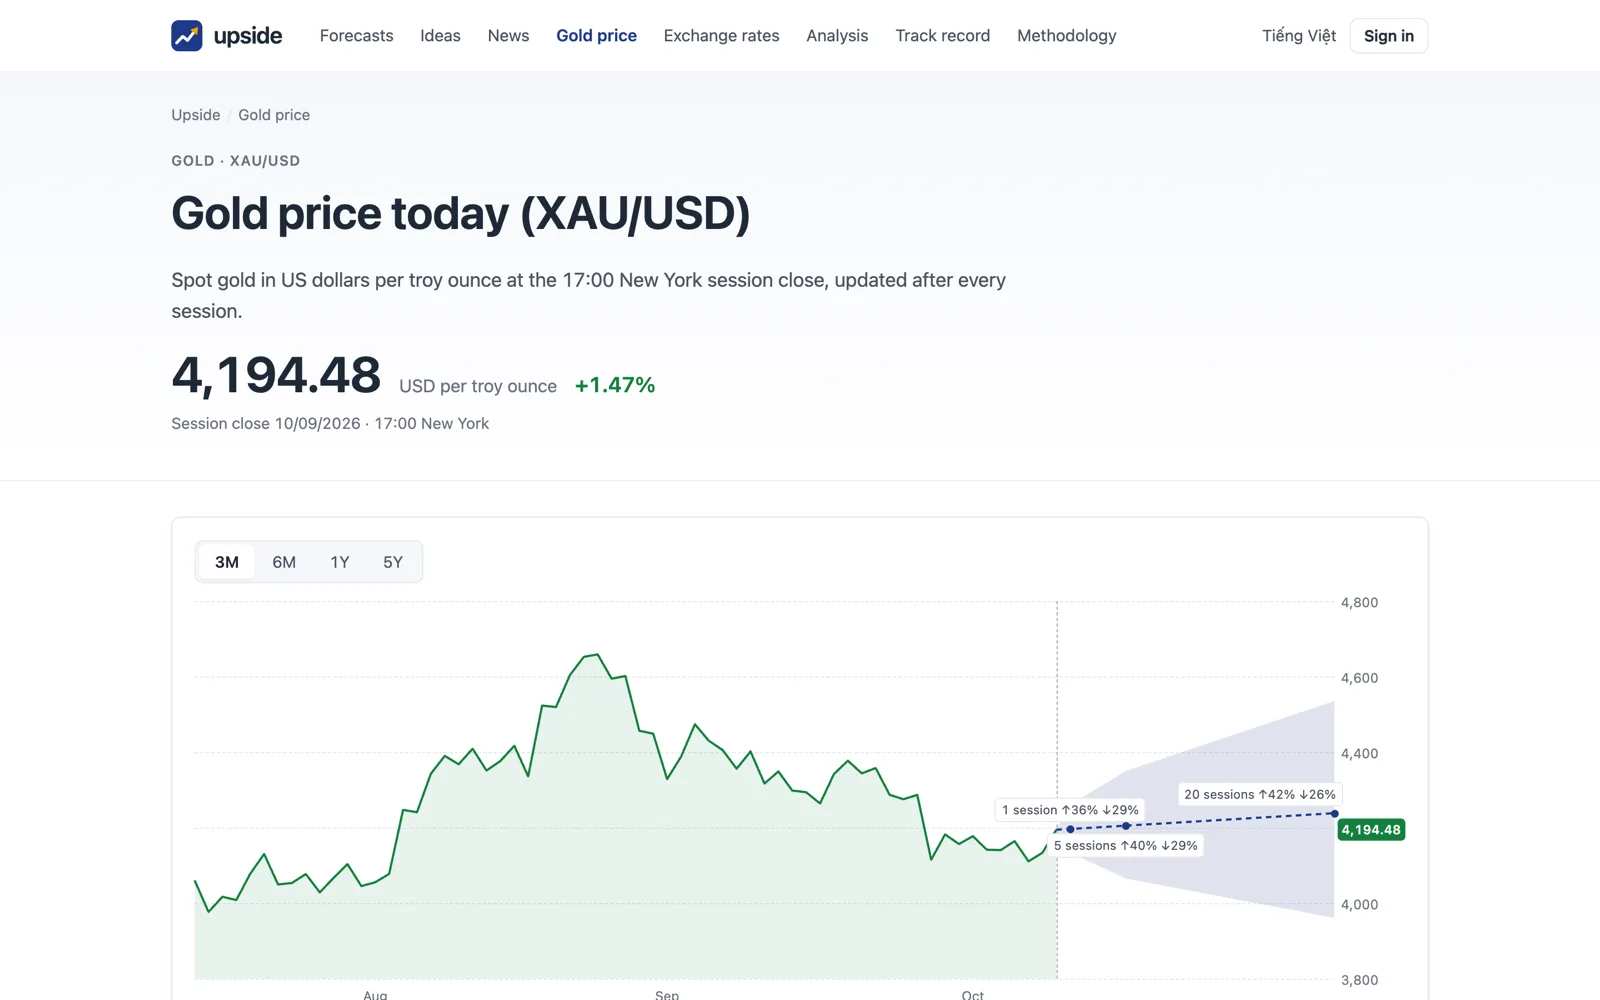Viewport: 1600px width, 1000px height.
Task: Click the 1 session forecast label
Action: 1070,810
